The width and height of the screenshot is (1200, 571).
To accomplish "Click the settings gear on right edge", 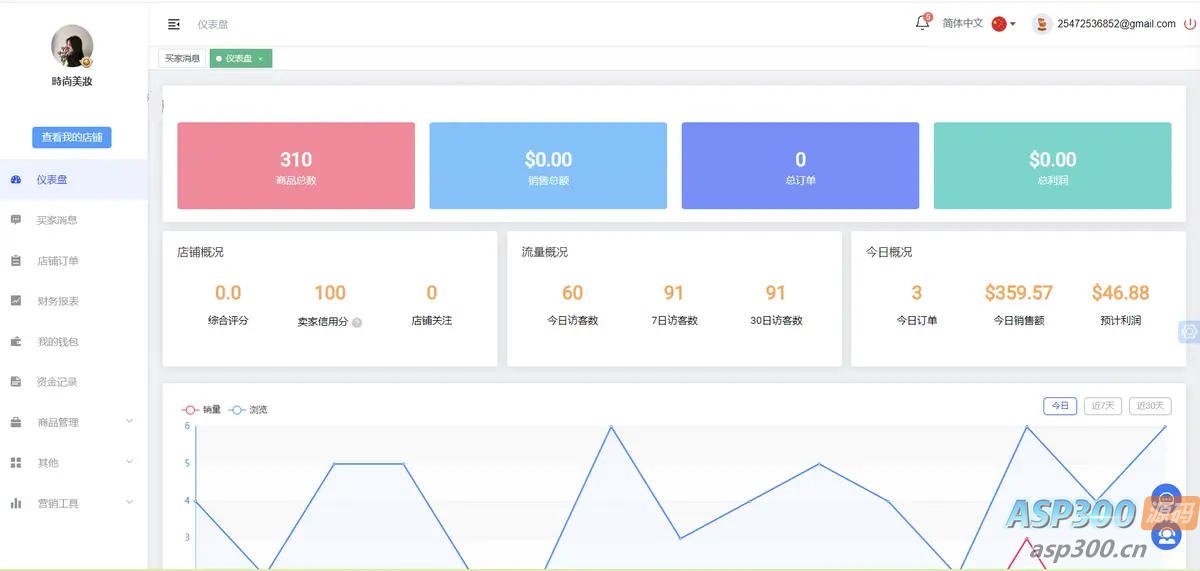I will pos(1189,332).
